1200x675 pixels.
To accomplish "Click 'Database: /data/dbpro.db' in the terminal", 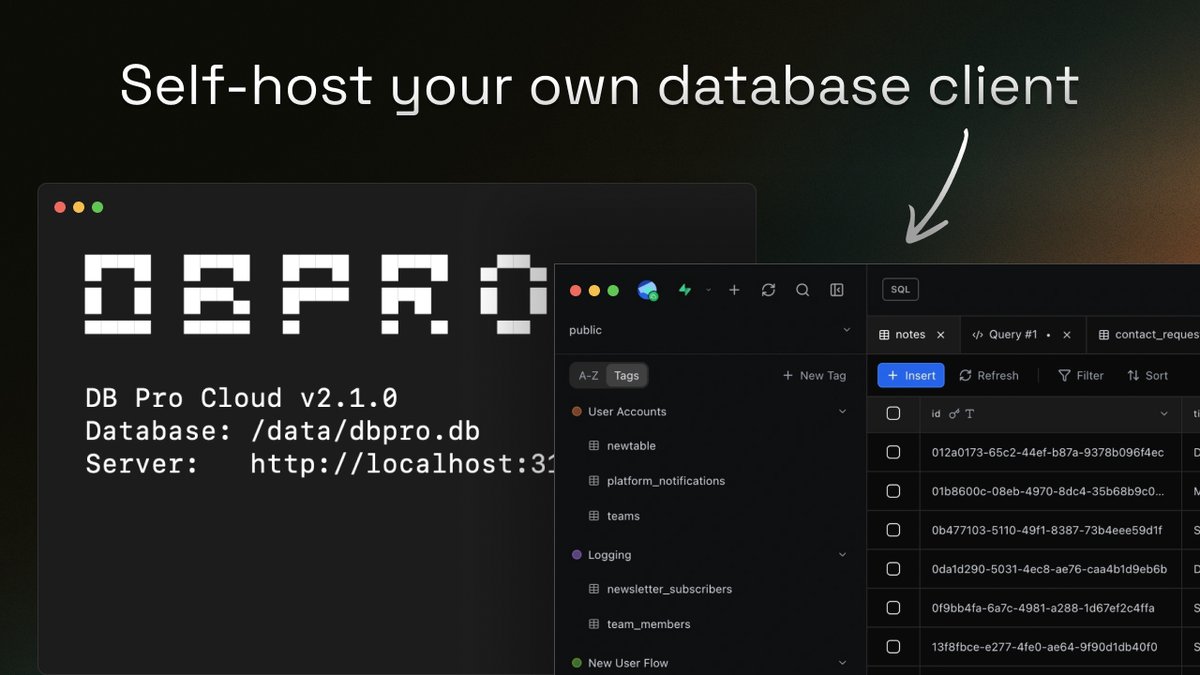I will 283,431.
